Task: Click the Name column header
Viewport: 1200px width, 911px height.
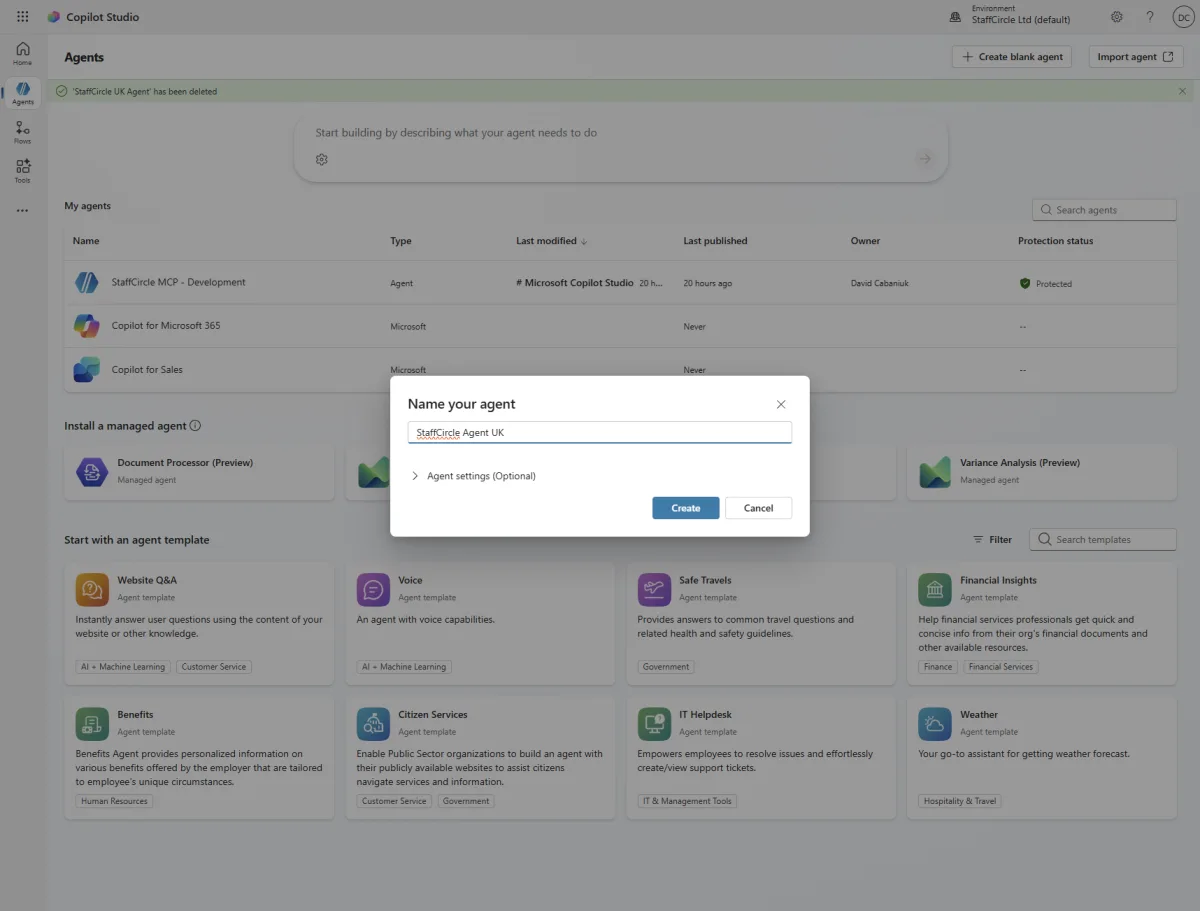Action: tap(86, 241)
